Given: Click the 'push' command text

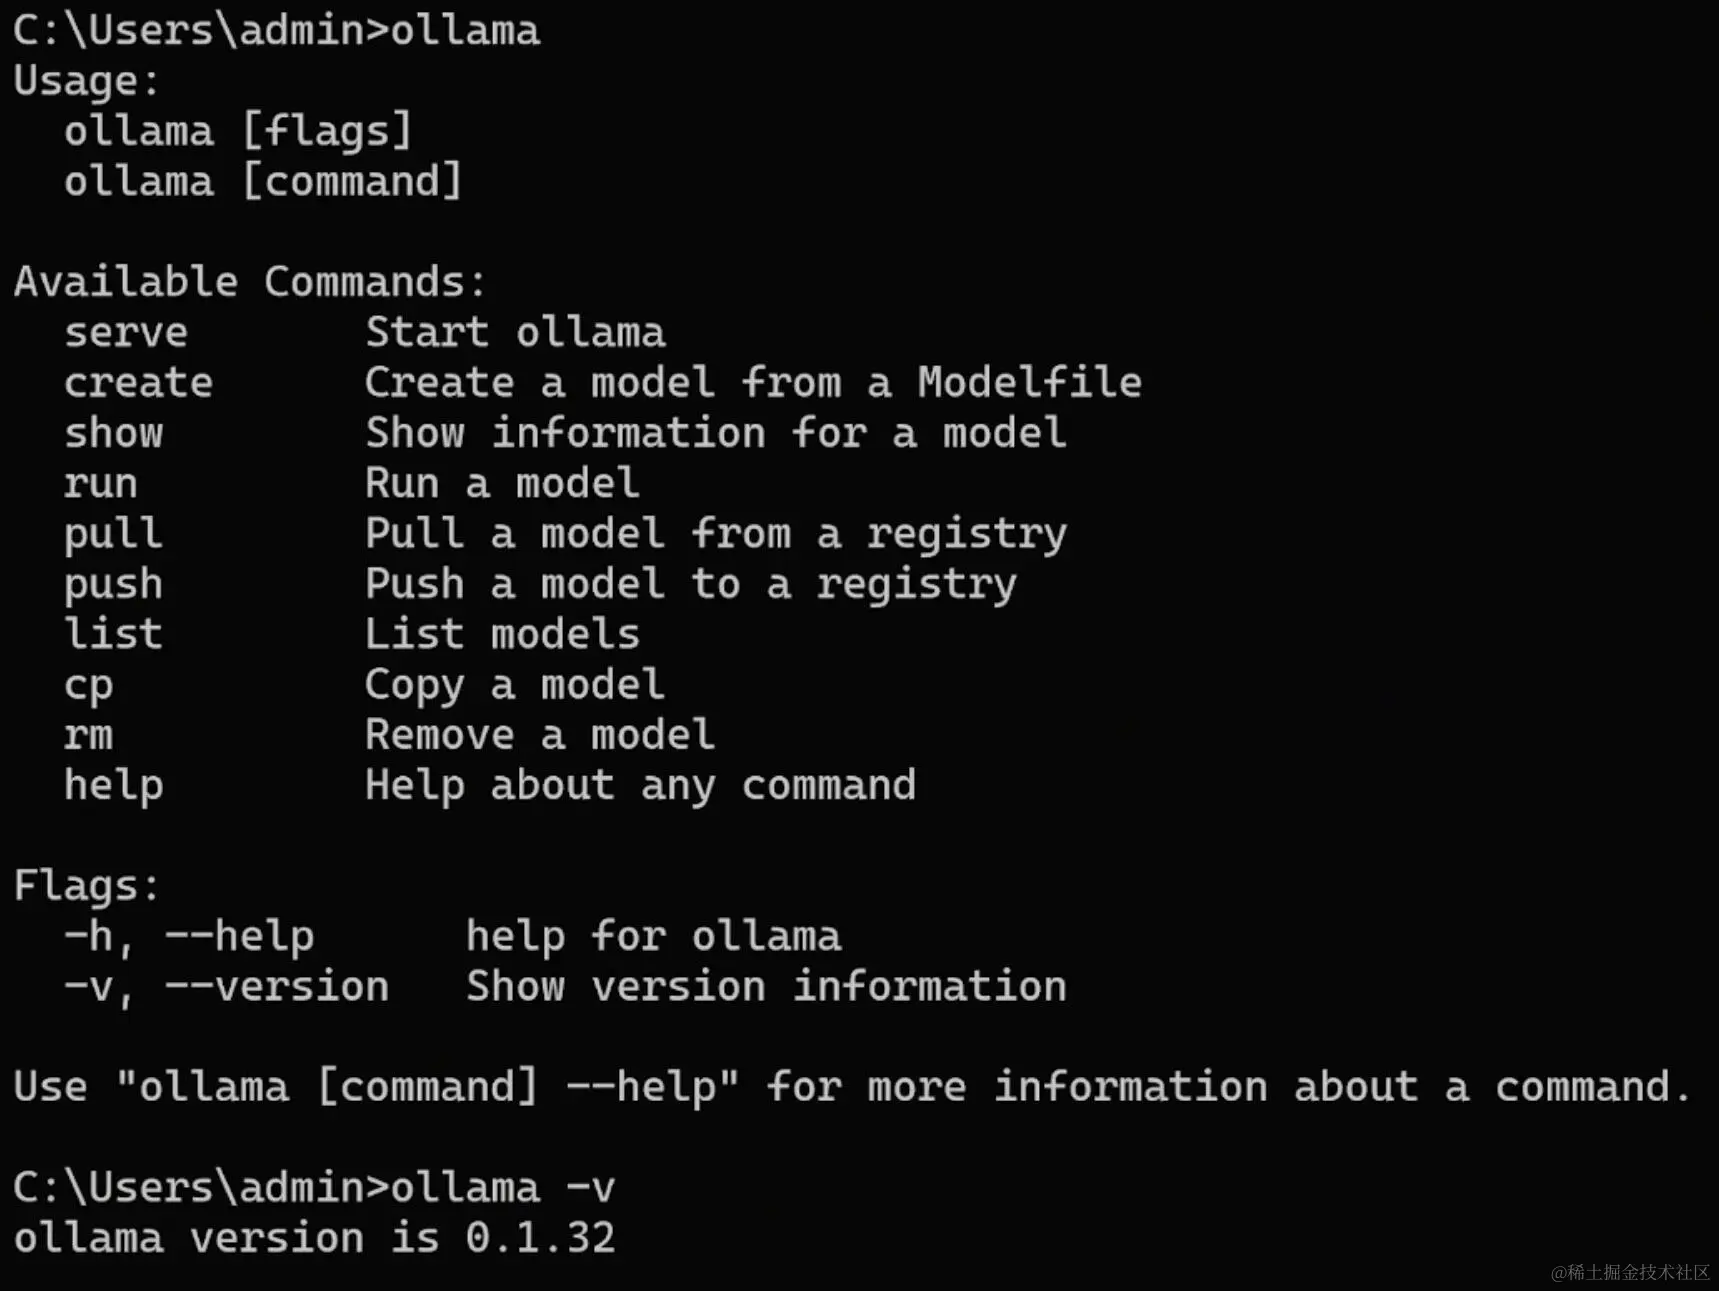Looking at the screenshot, I should (x=113, y=584).
